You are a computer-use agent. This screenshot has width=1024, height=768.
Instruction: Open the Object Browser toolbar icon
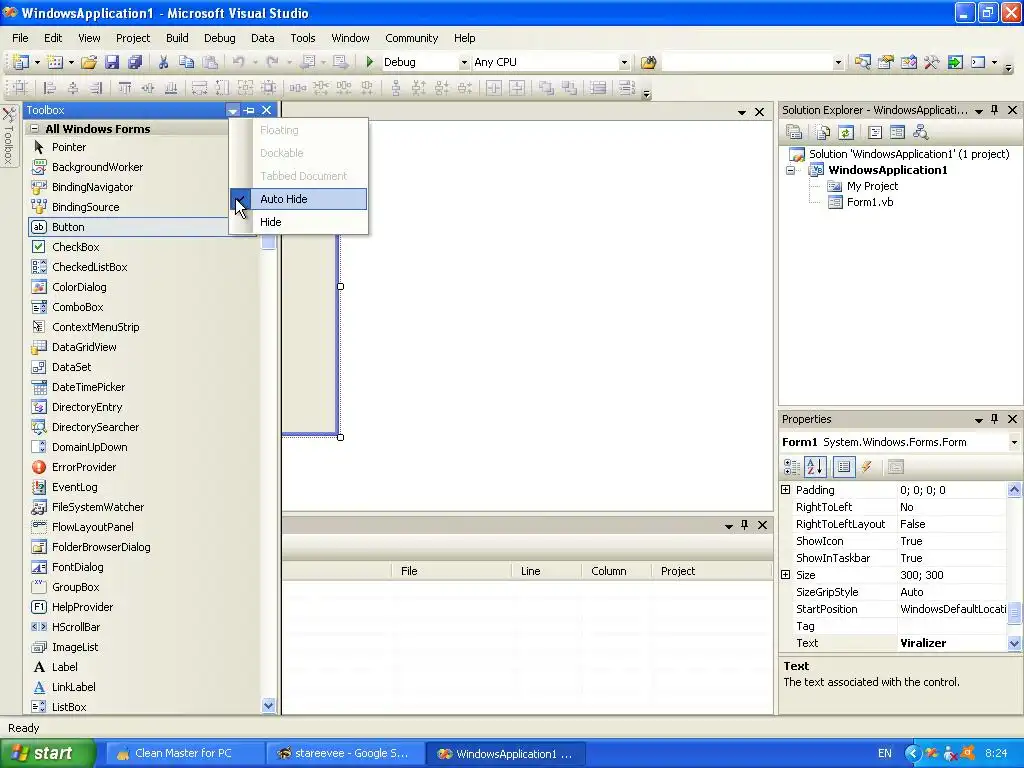point(908,62)
